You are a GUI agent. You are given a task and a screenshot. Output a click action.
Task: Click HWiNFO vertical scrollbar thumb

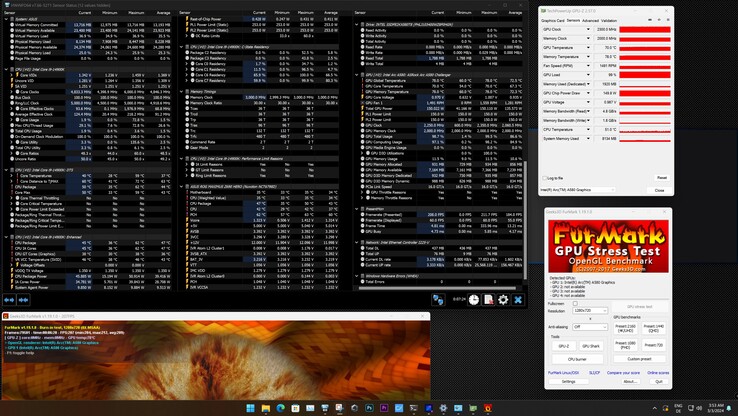tap(525, 220)
